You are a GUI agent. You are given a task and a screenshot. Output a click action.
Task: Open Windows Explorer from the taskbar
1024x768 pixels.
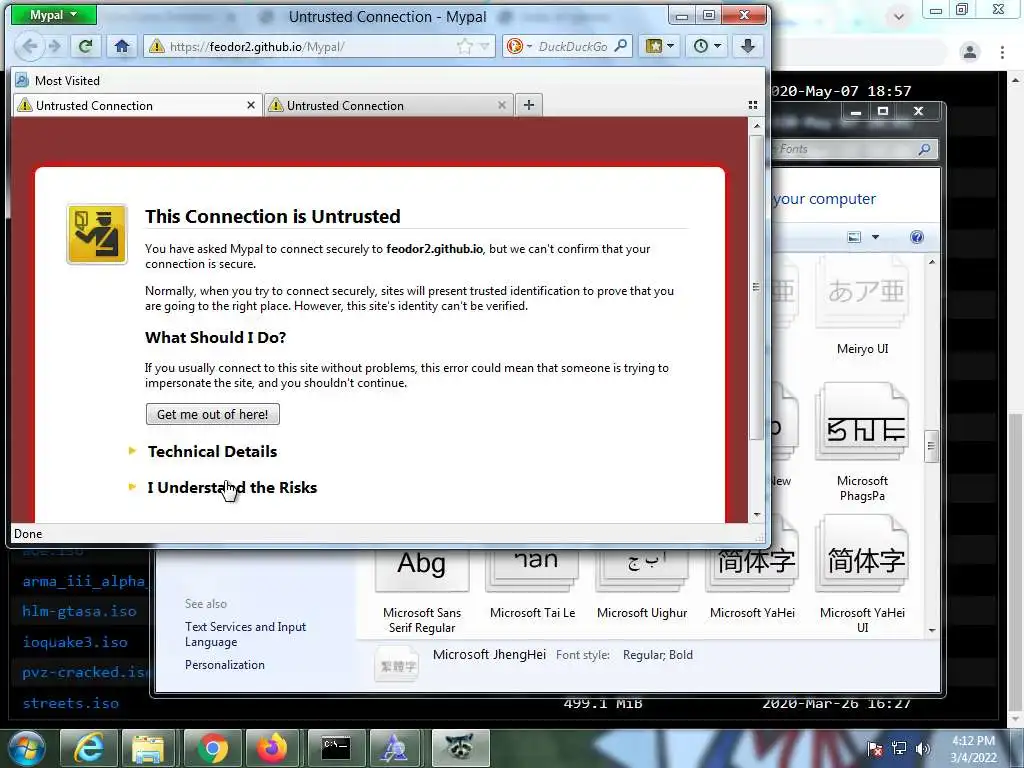point(149,748)
